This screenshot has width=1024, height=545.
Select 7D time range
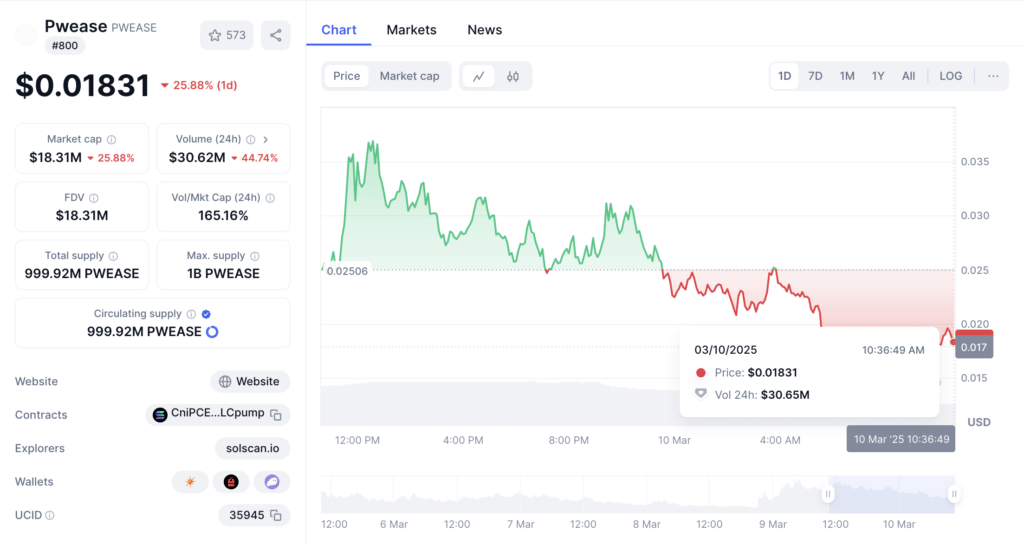point(815,76)
